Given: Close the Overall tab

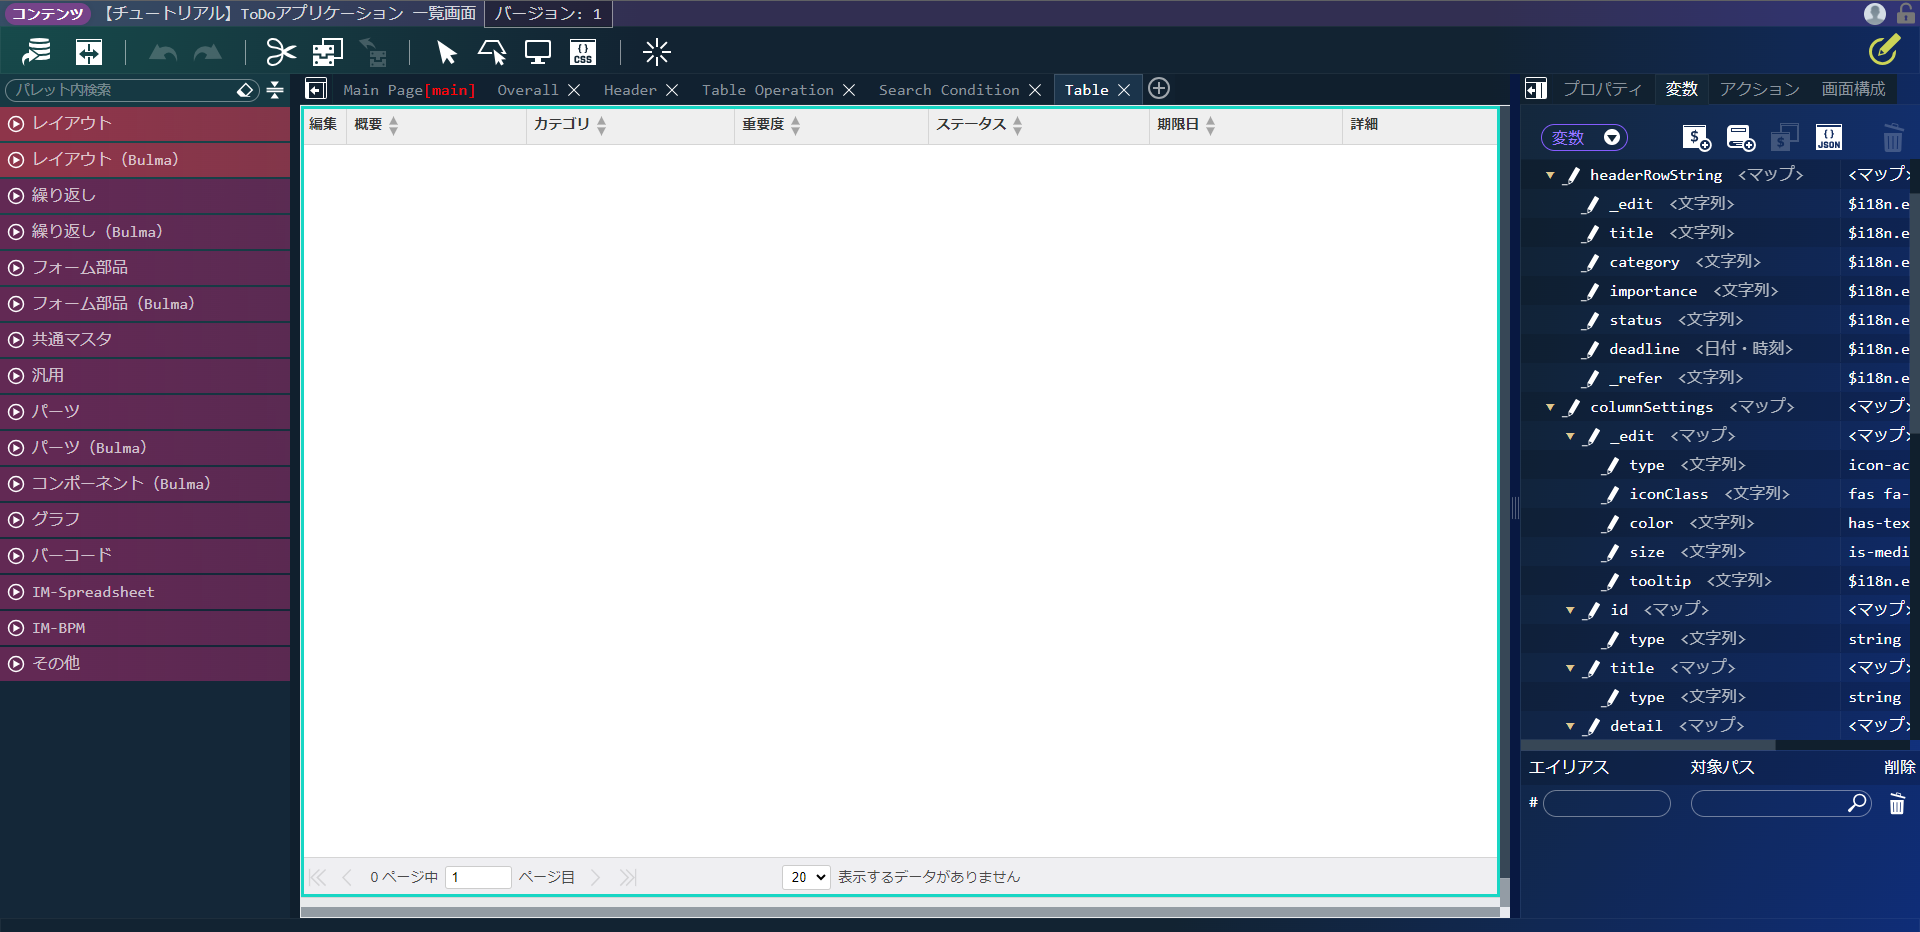Looking at the screenshot, I should (574, 90).
